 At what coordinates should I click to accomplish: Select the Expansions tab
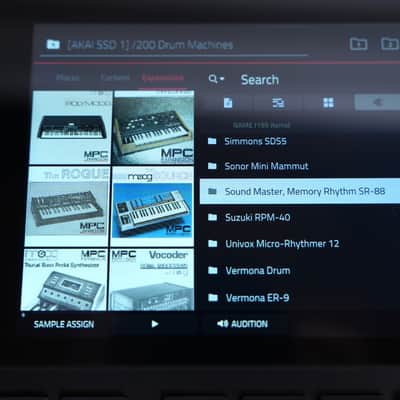(163, 78)
